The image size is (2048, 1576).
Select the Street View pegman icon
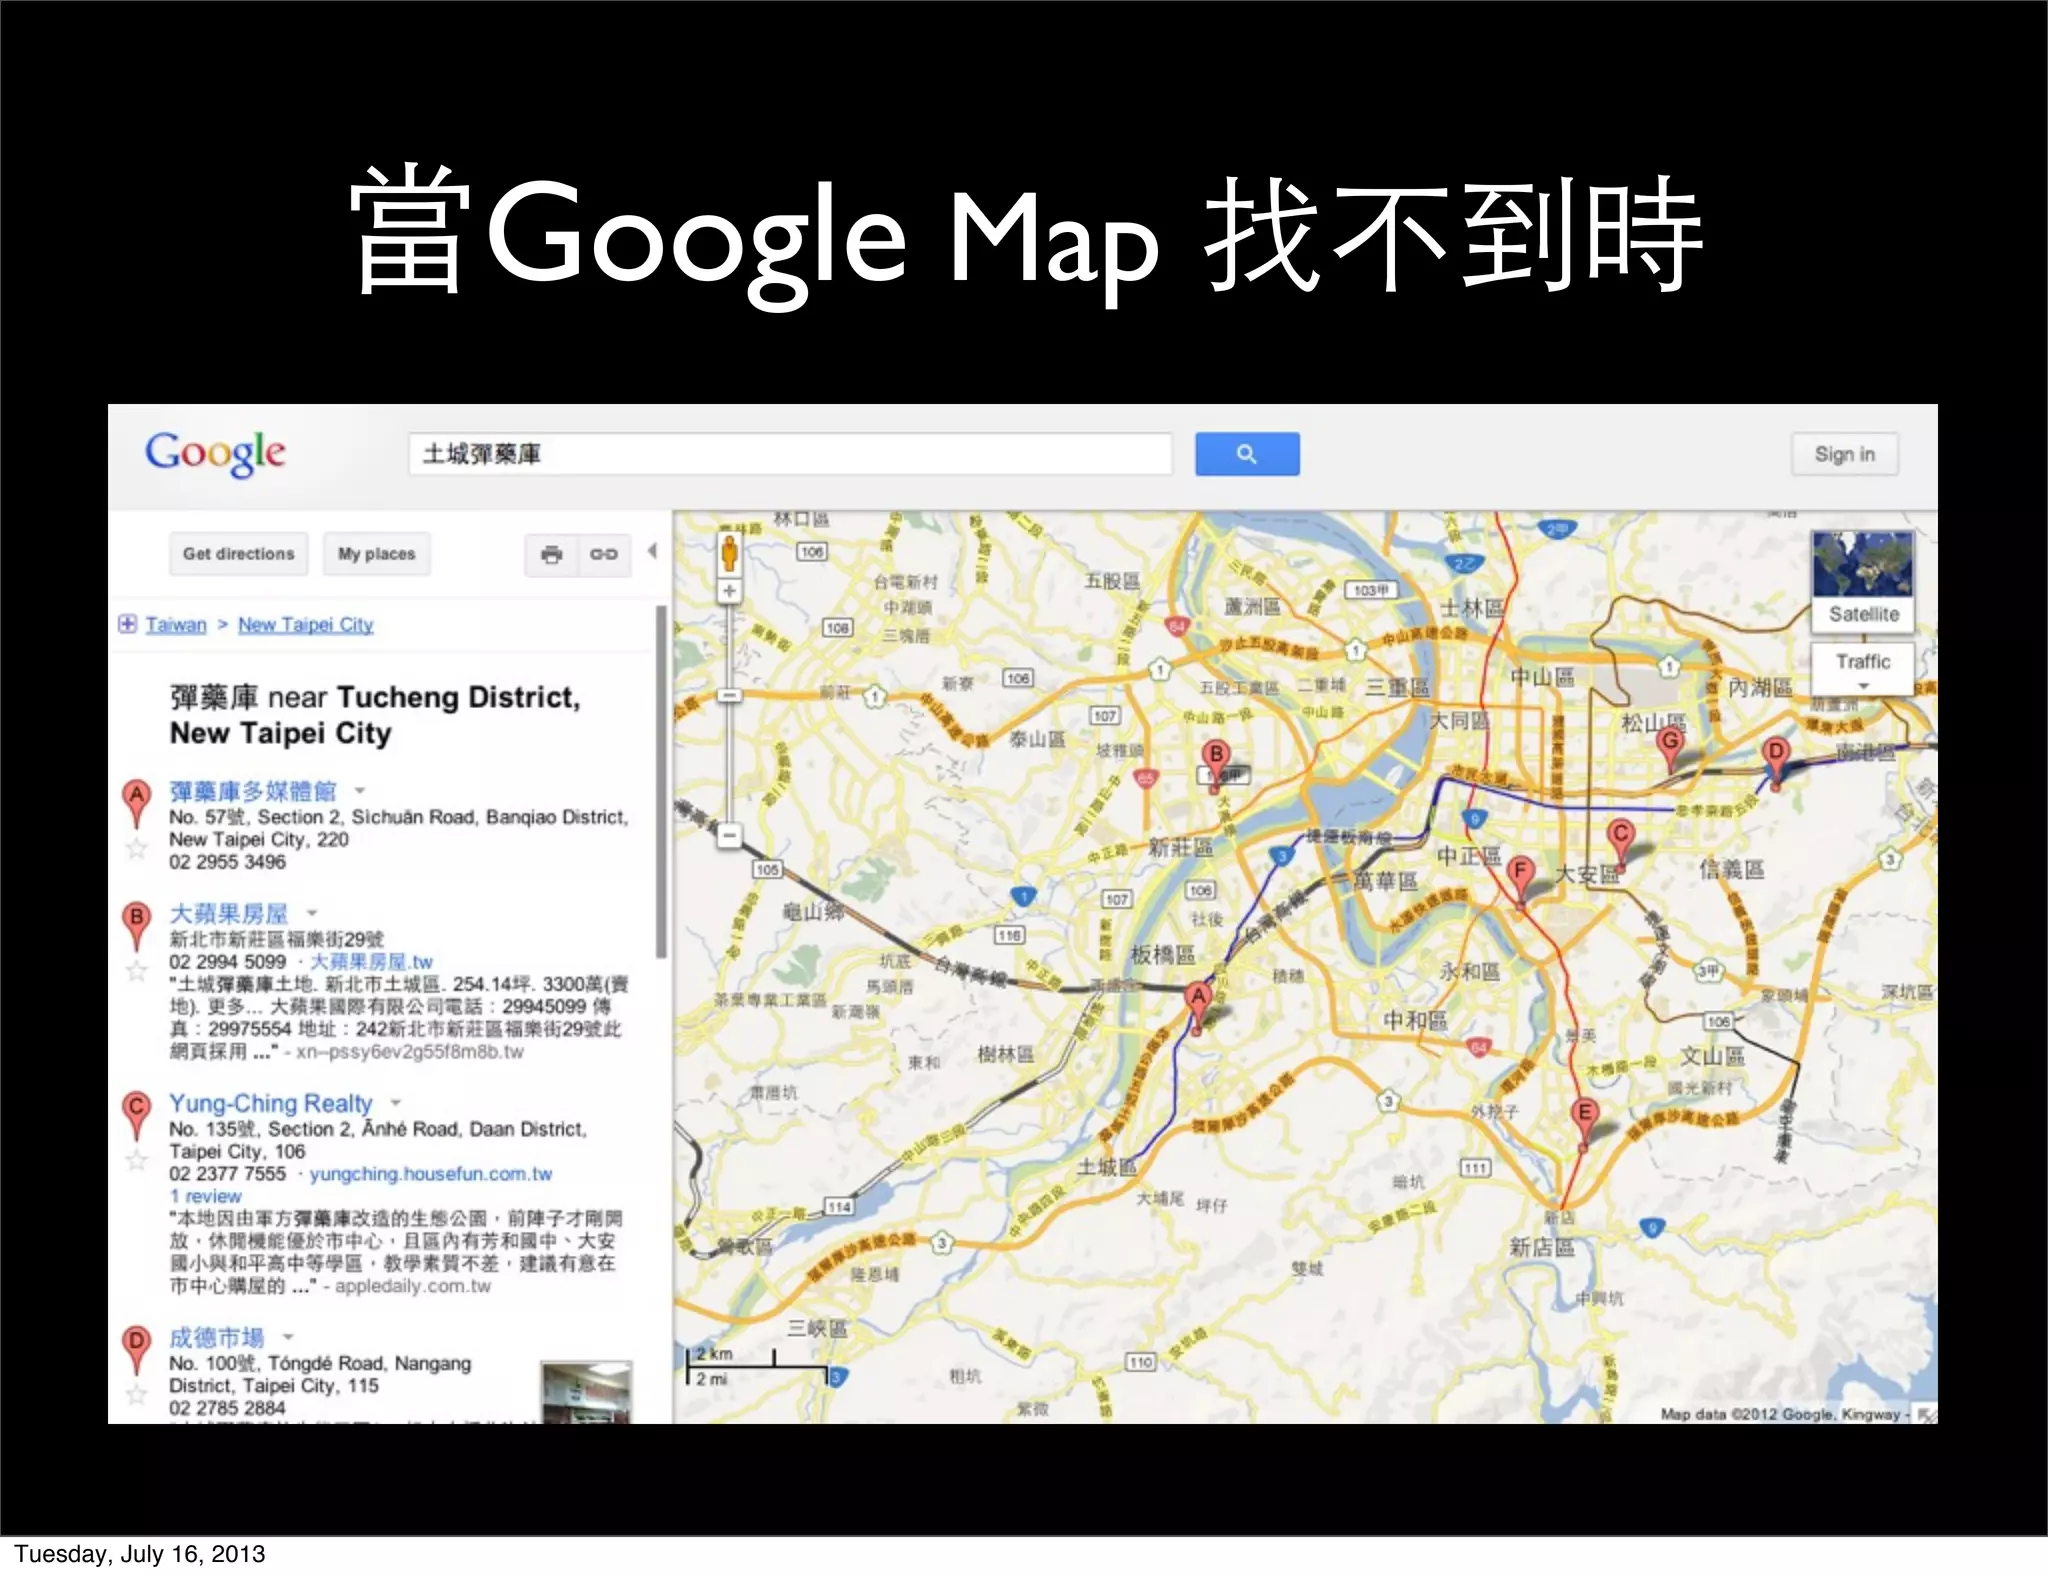click(x=730, y=551)
